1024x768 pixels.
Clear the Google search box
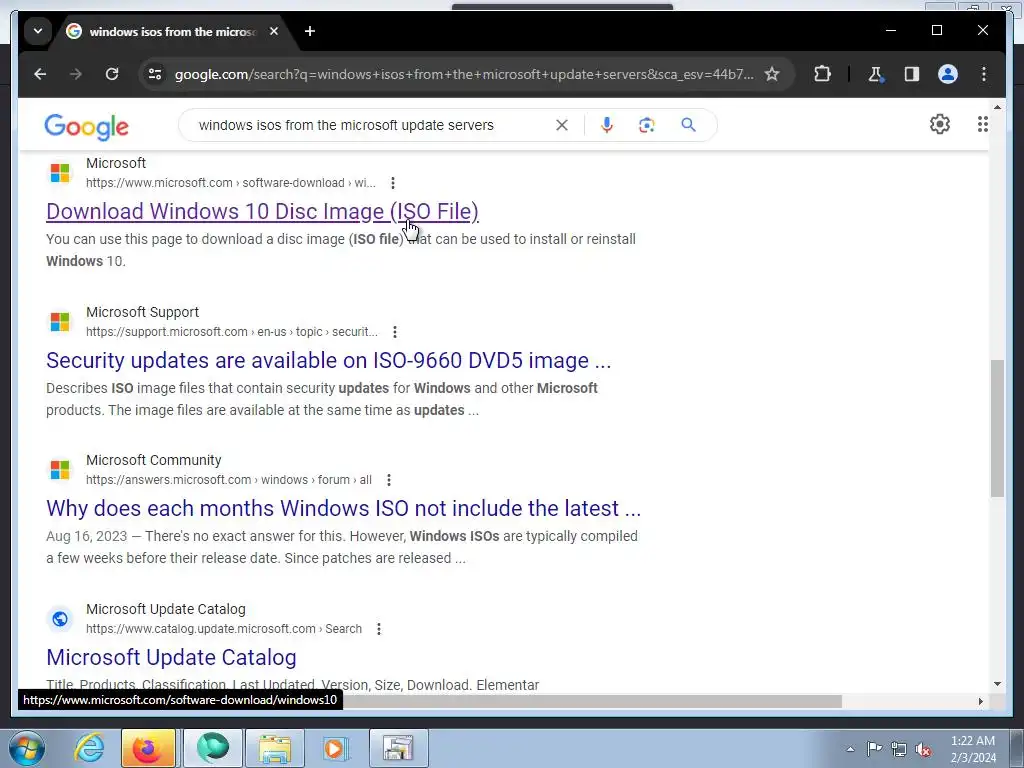[562, 125]
